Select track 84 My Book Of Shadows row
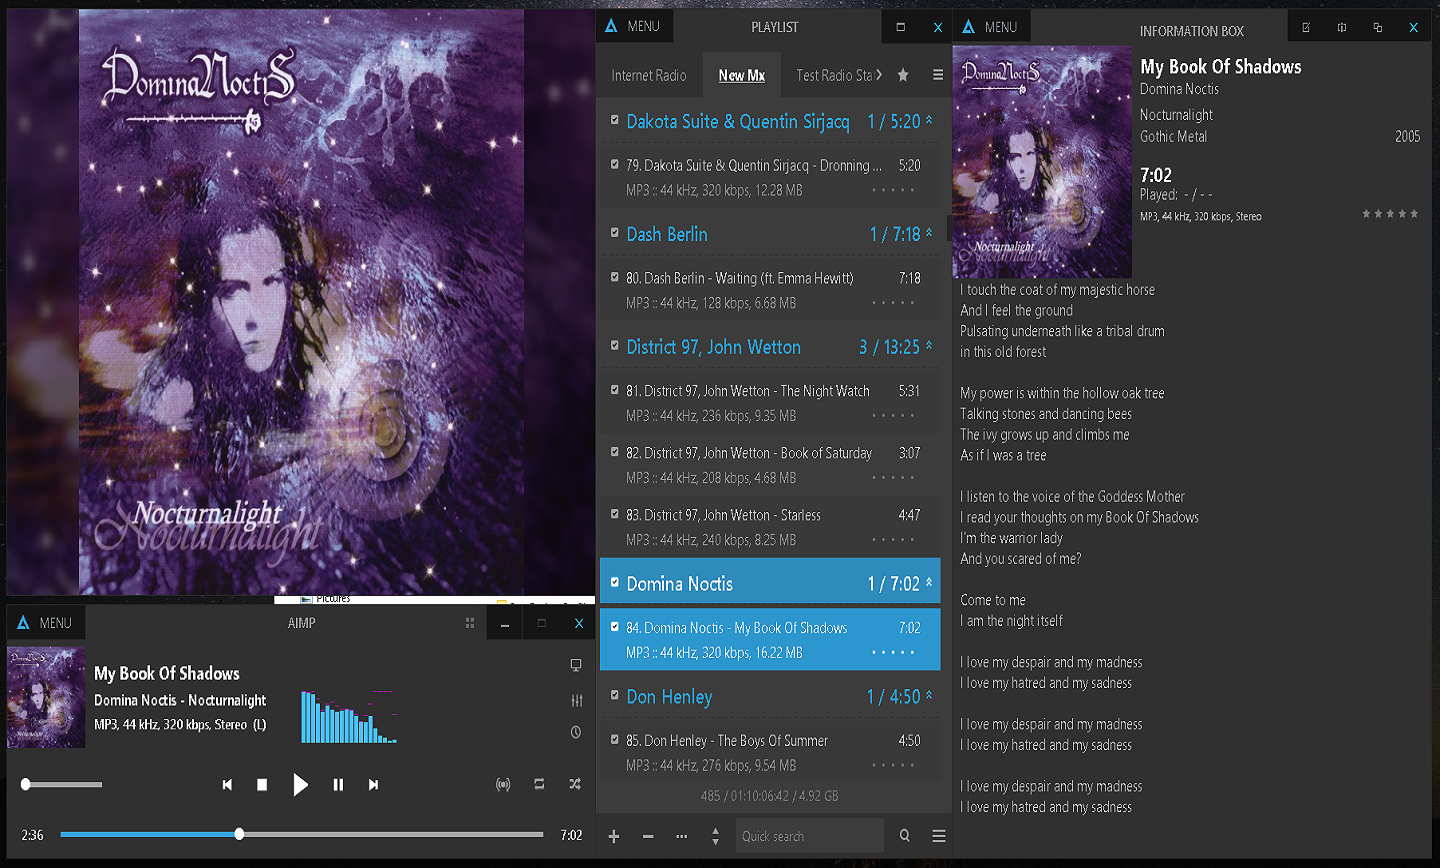Viewport: 1440px width, 868px height. [x=770, y=640]
